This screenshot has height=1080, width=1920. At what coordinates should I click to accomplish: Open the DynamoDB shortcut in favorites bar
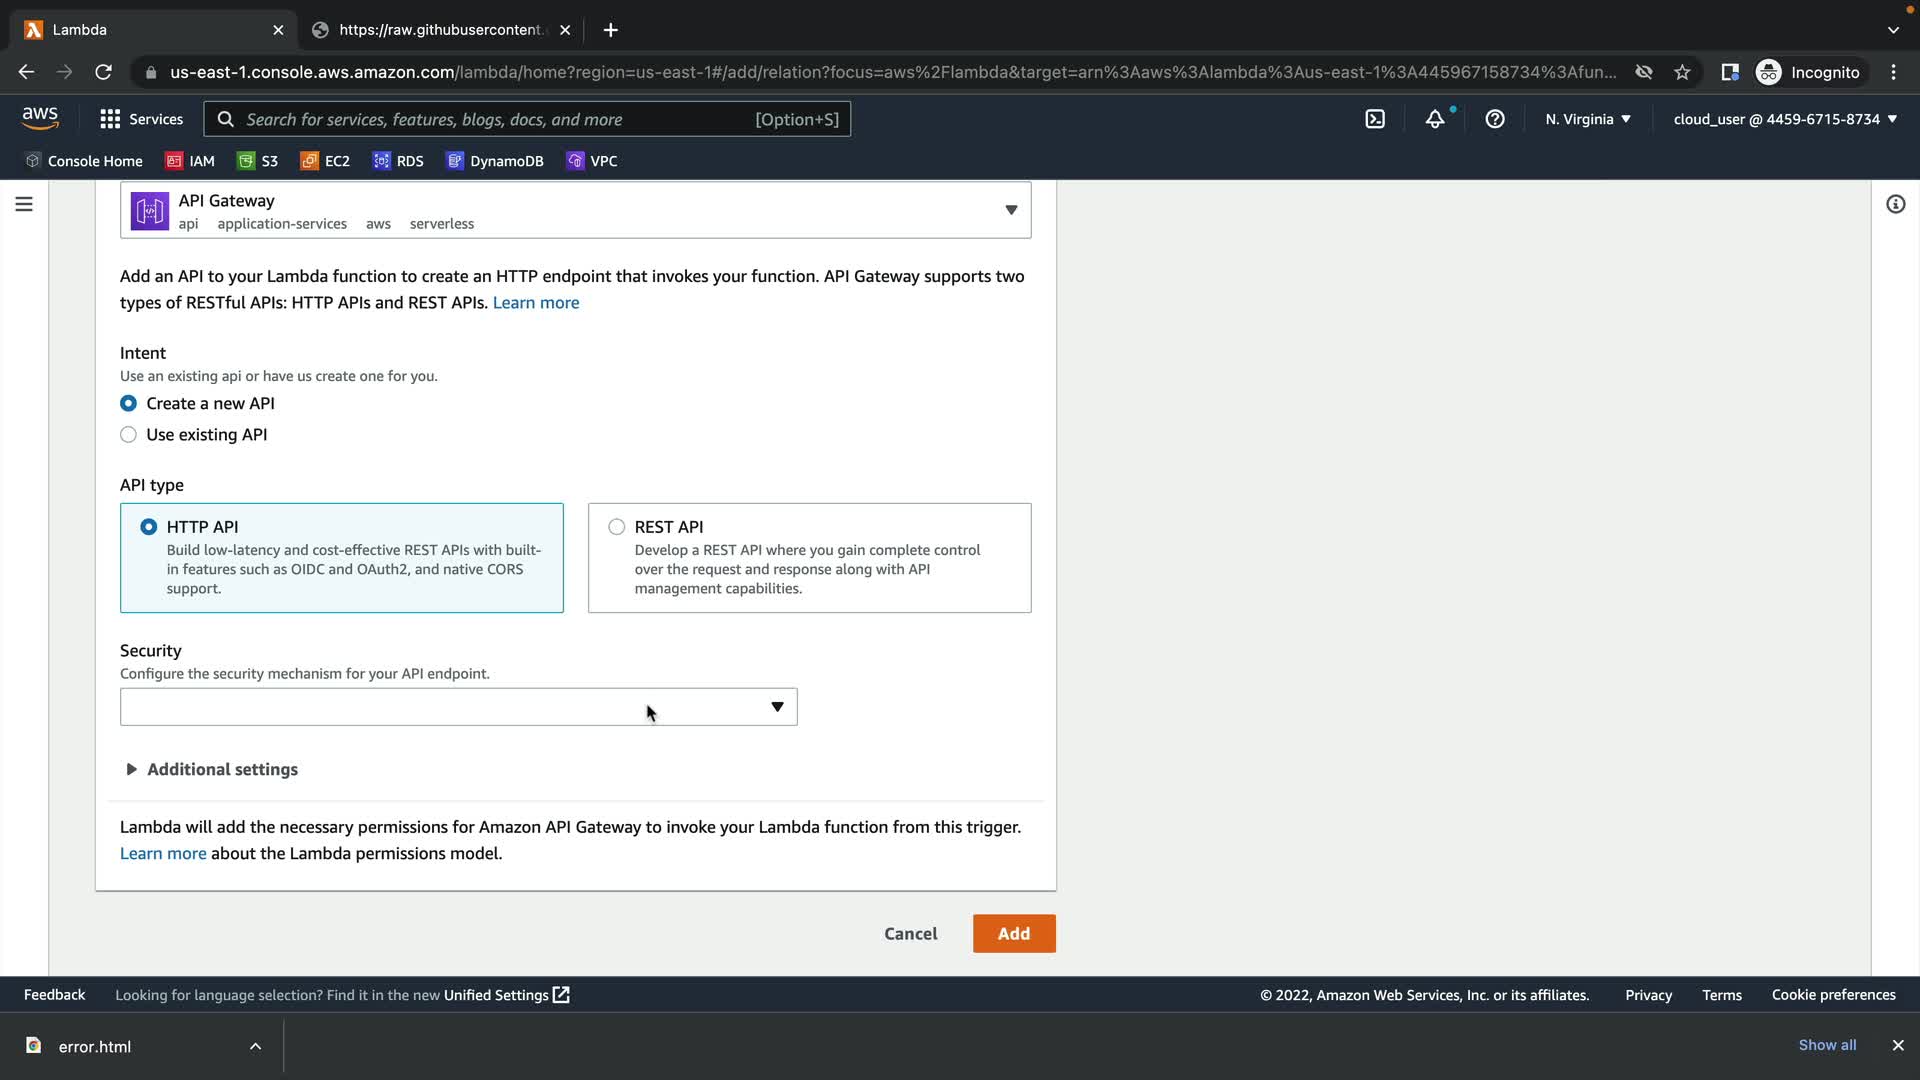pyautogui.click(x=495, y=161)
